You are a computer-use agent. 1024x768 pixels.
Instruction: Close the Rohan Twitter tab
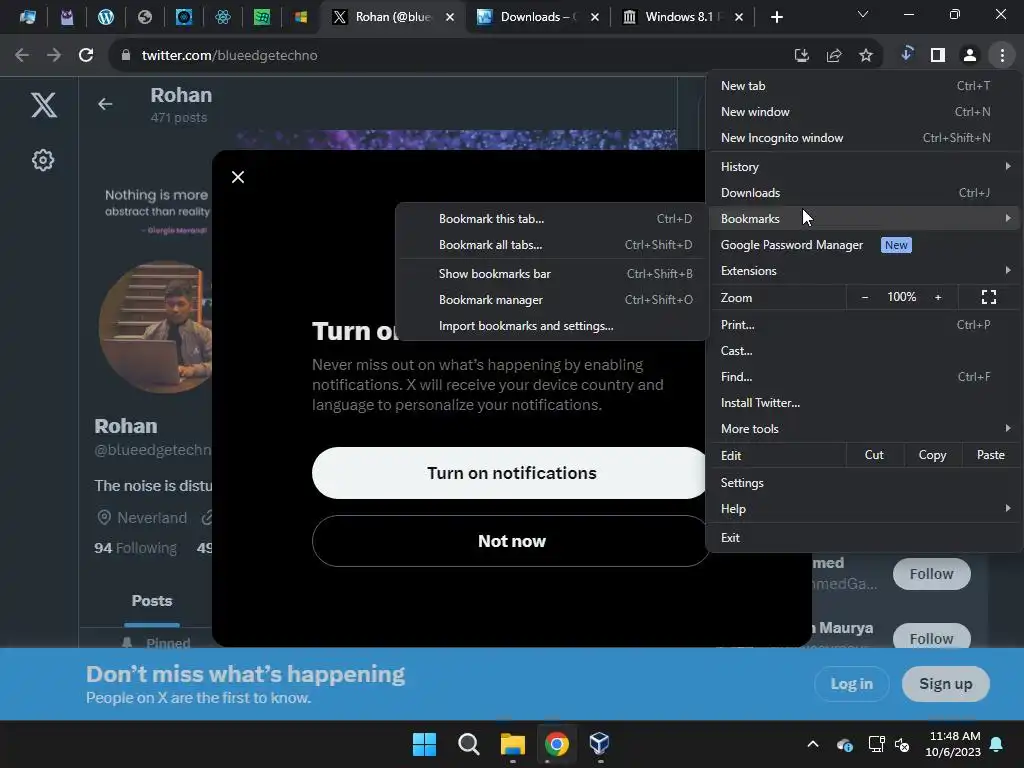pos(450,17)
